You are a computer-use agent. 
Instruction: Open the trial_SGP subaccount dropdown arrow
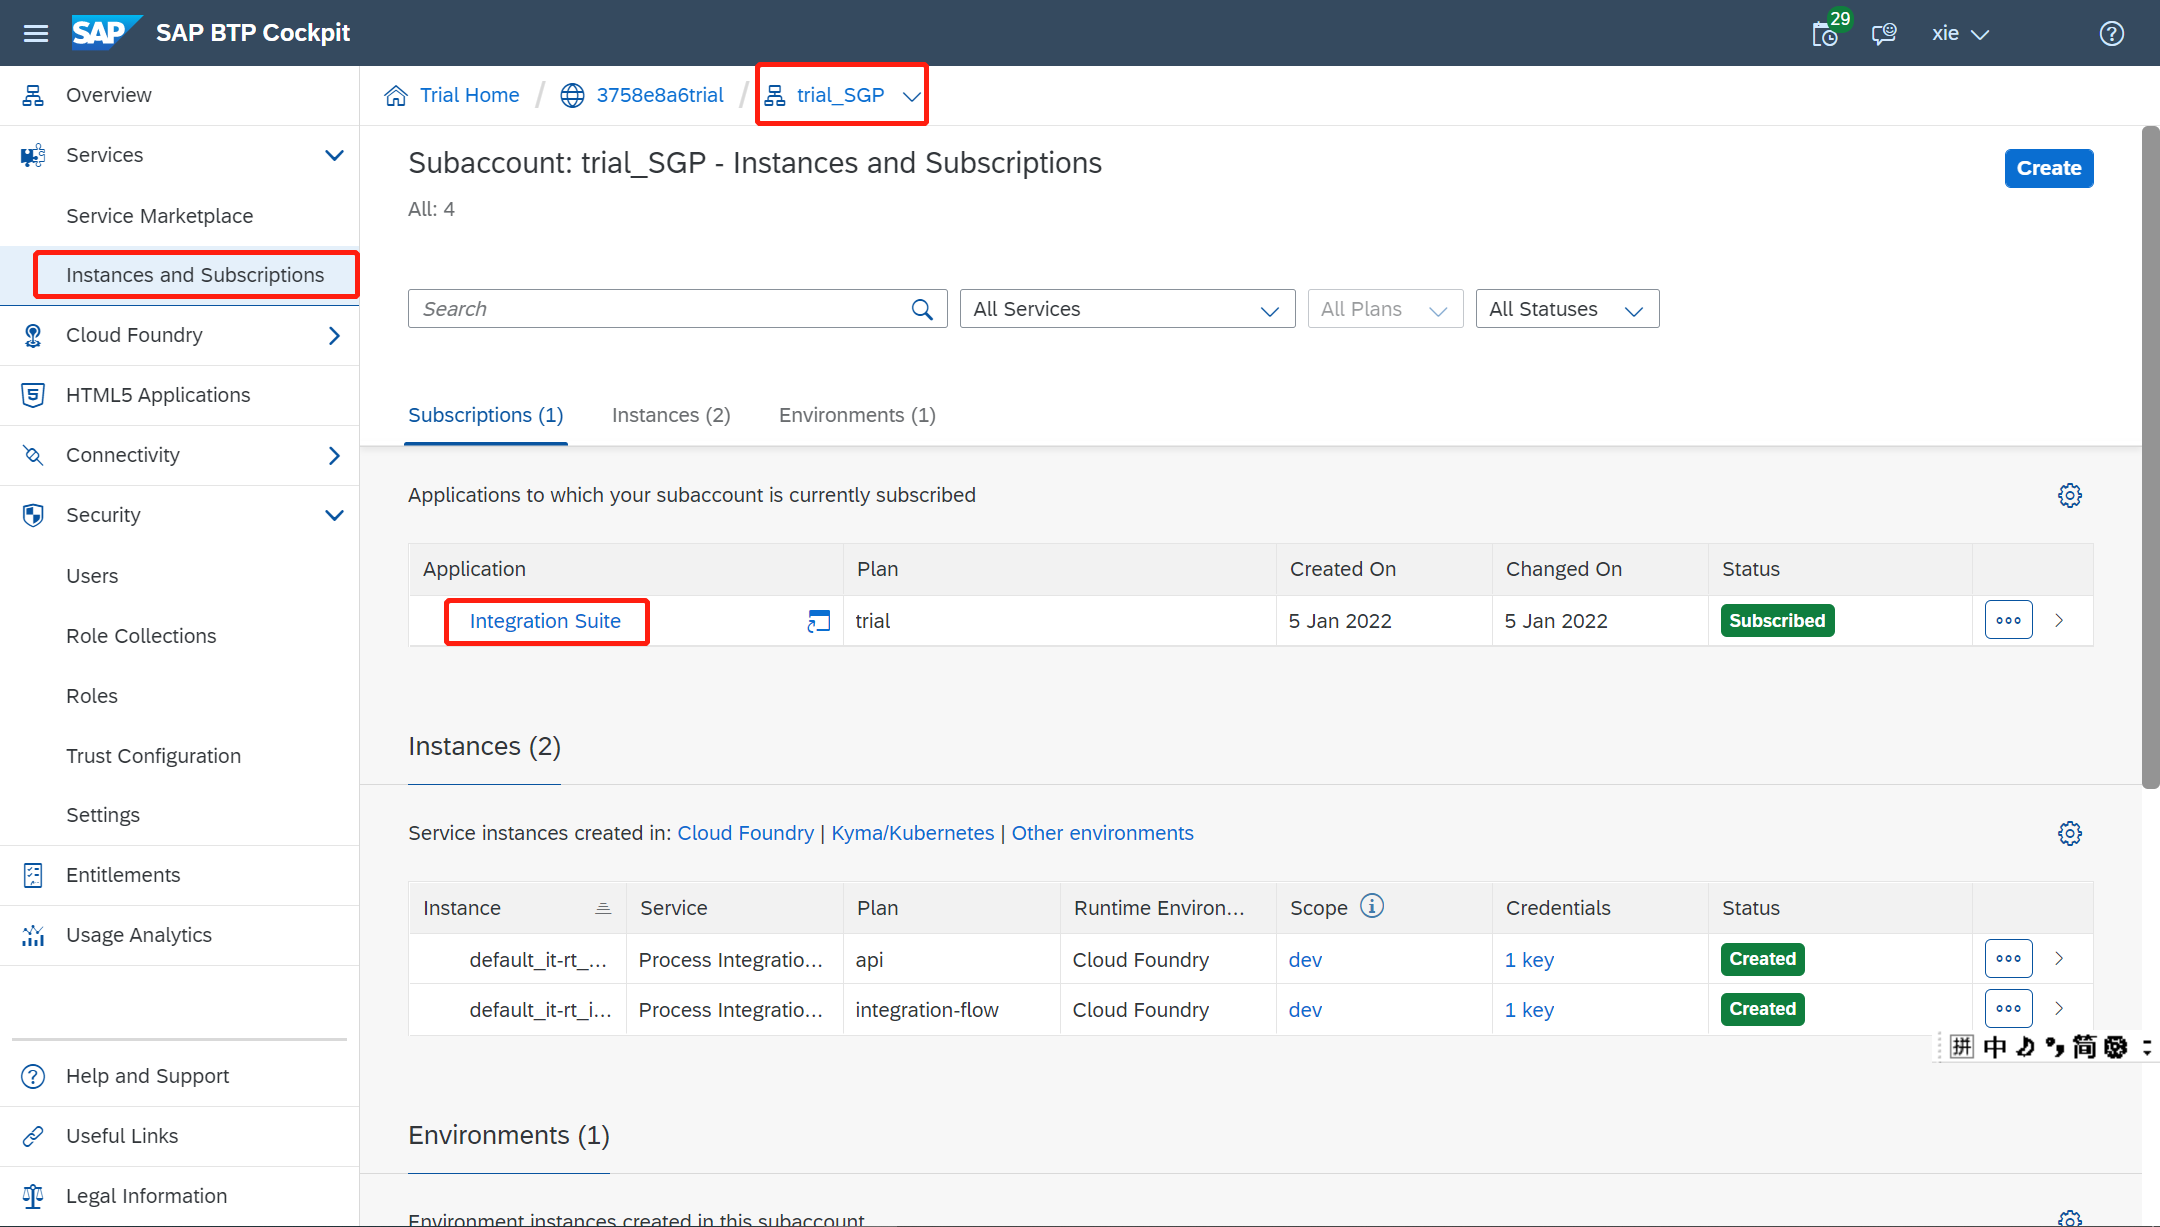click(x=911, y=96)
